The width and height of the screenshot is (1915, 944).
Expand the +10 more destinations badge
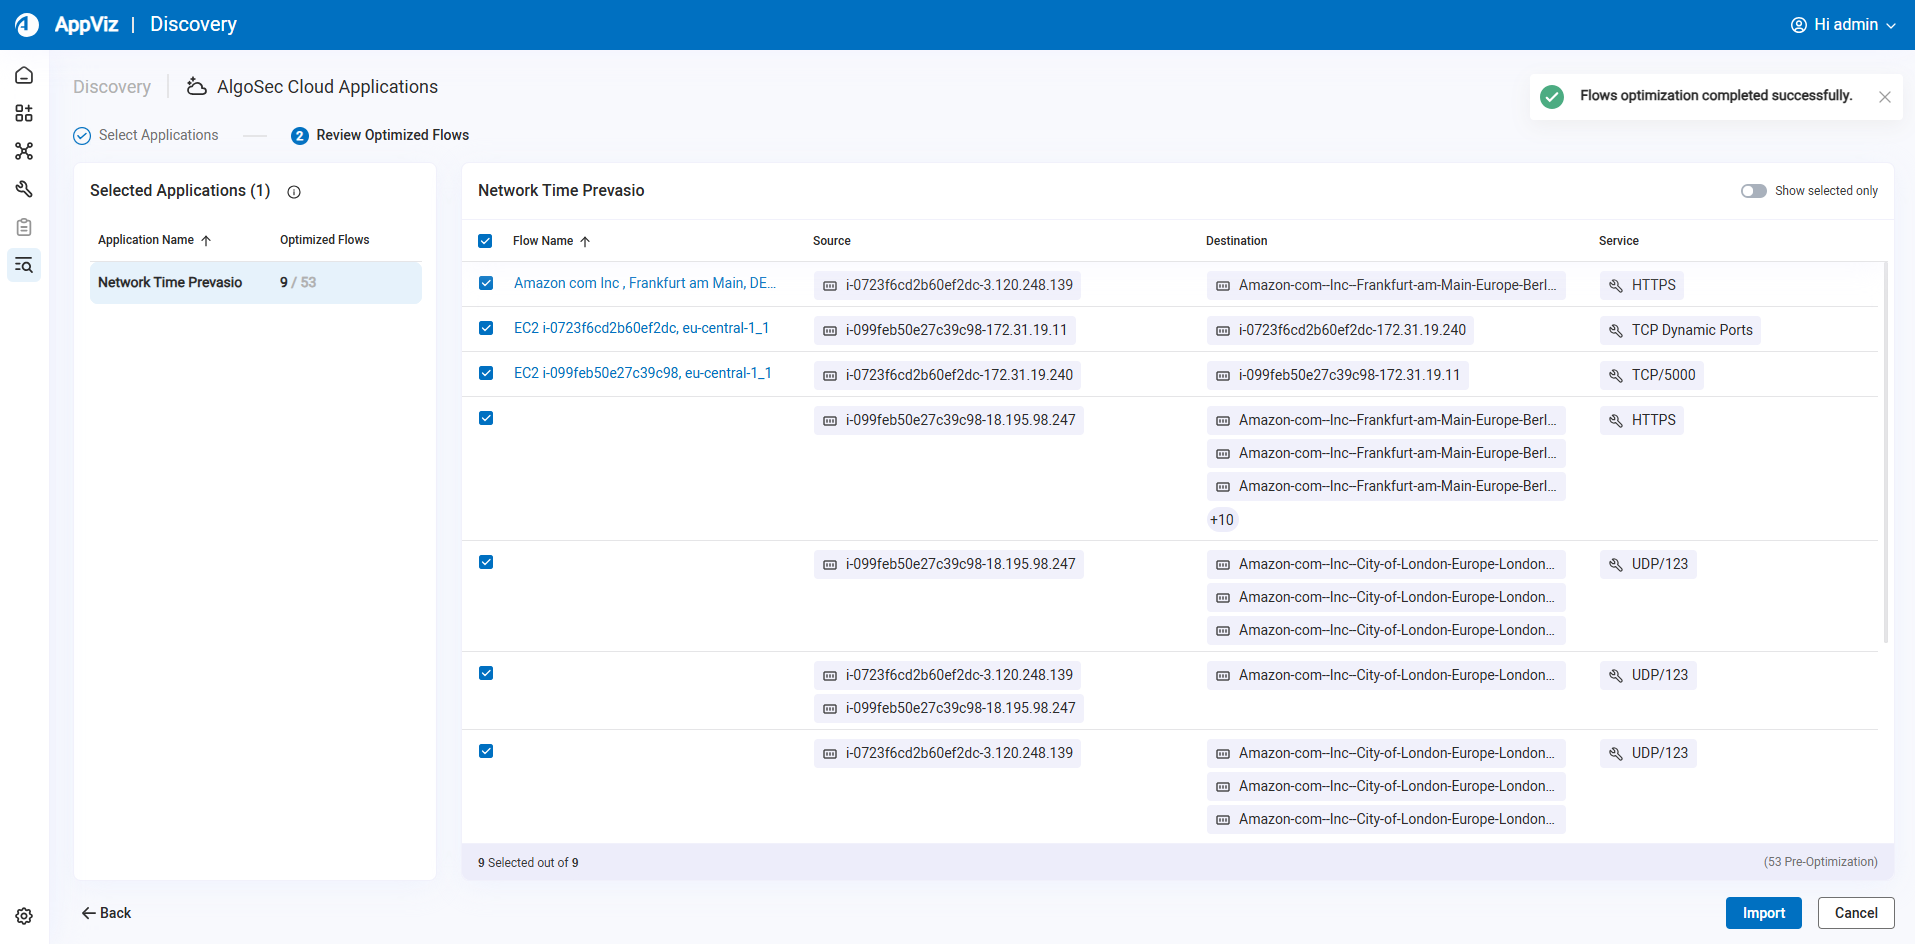1221,520
